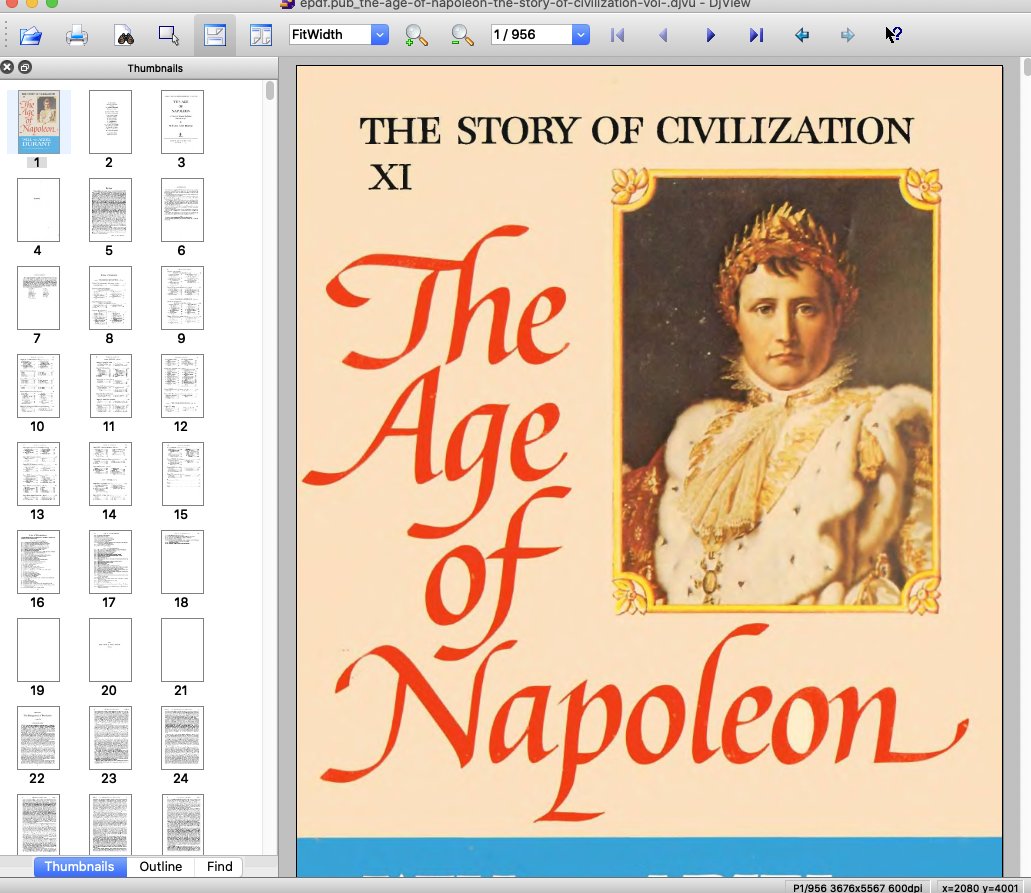The image size is (1031, 893).
Task: Float the Thumbnails dock panel
Action: click(25, 67)
